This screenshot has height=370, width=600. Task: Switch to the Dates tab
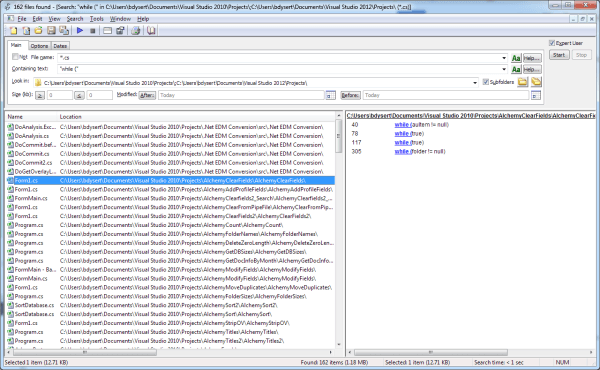[x=60, y=46]
